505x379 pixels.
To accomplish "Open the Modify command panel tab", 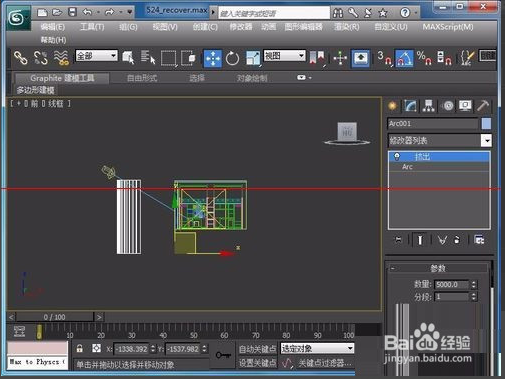I will pyautogui.click(x=410, y=106).
